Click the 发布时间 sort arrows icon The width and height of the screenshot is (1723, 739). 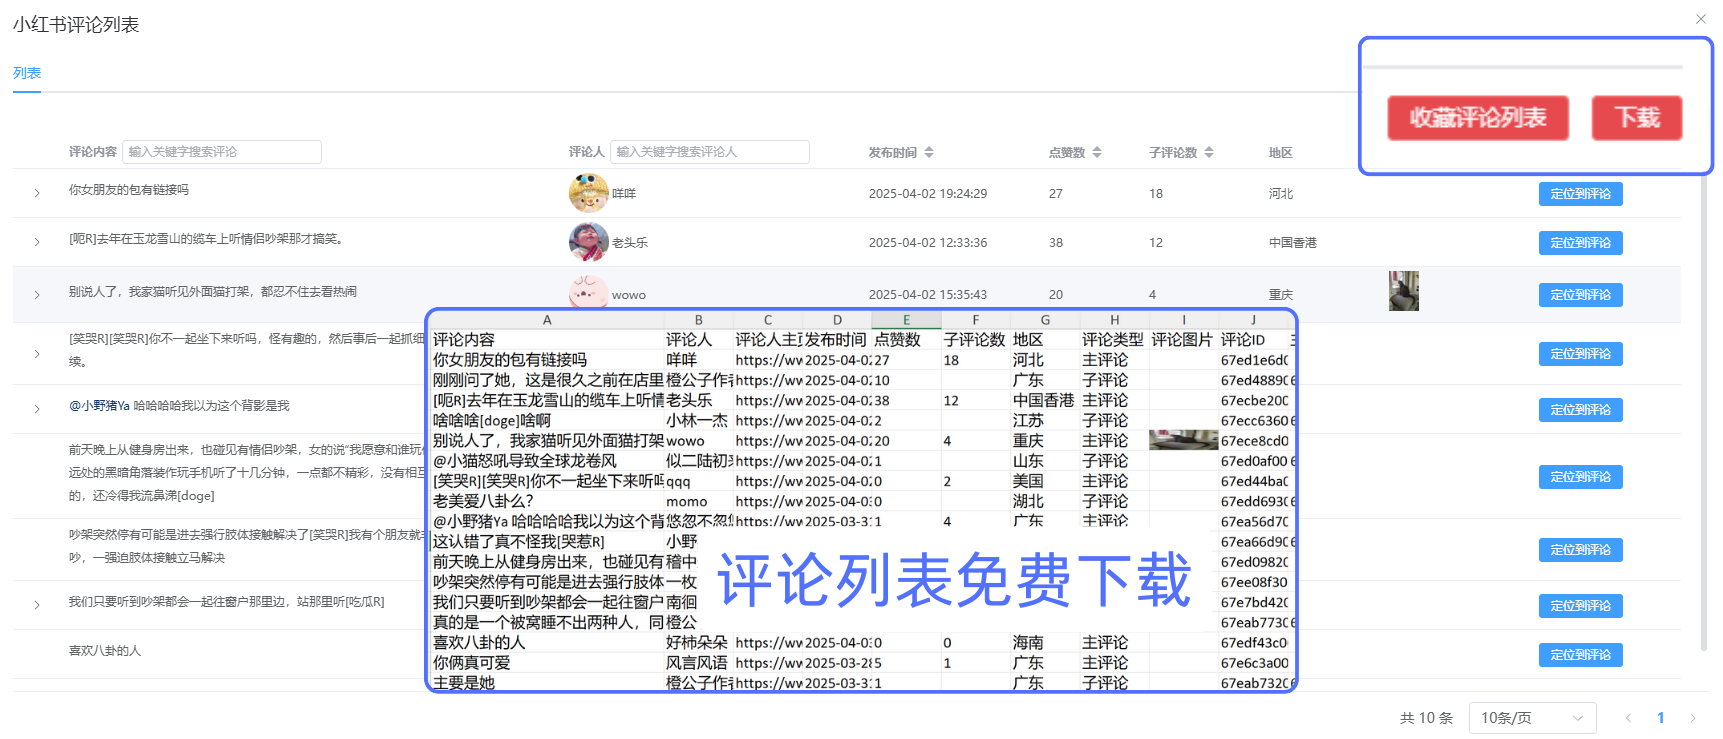[x=929, y=153]
